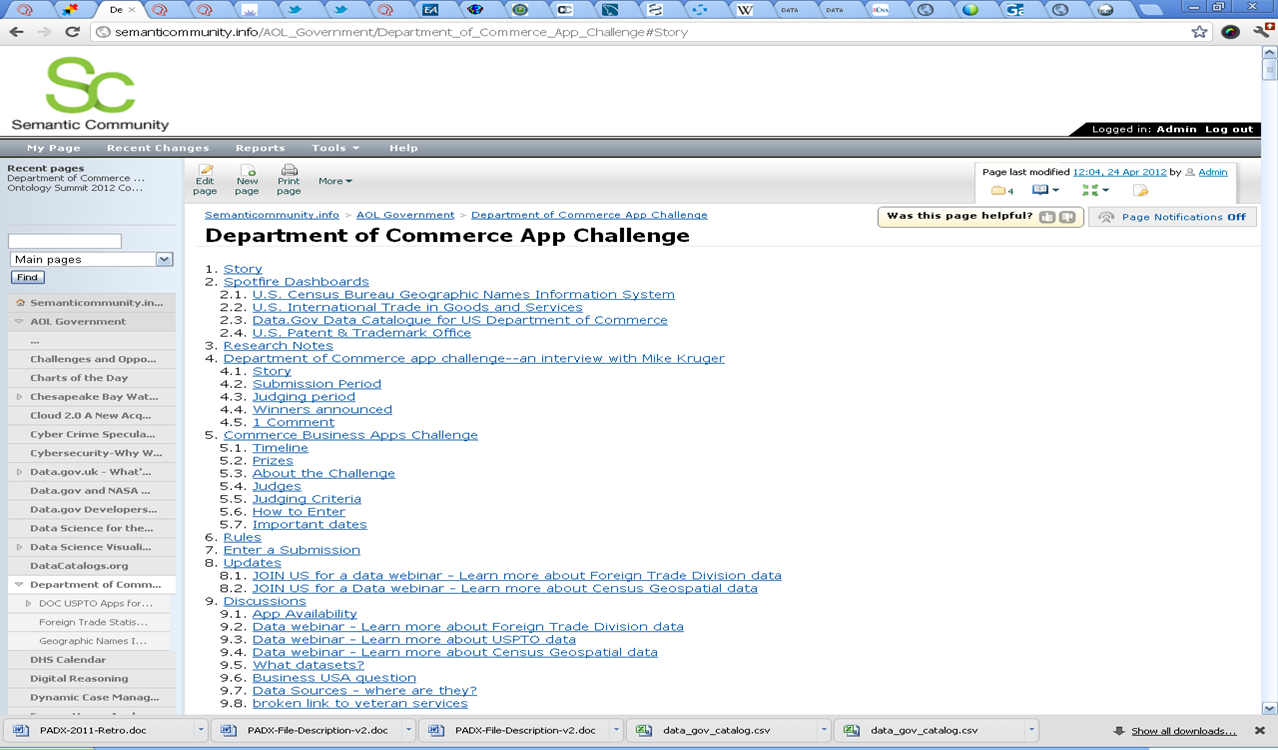Click the Edit page icon

tap(205, 170)
